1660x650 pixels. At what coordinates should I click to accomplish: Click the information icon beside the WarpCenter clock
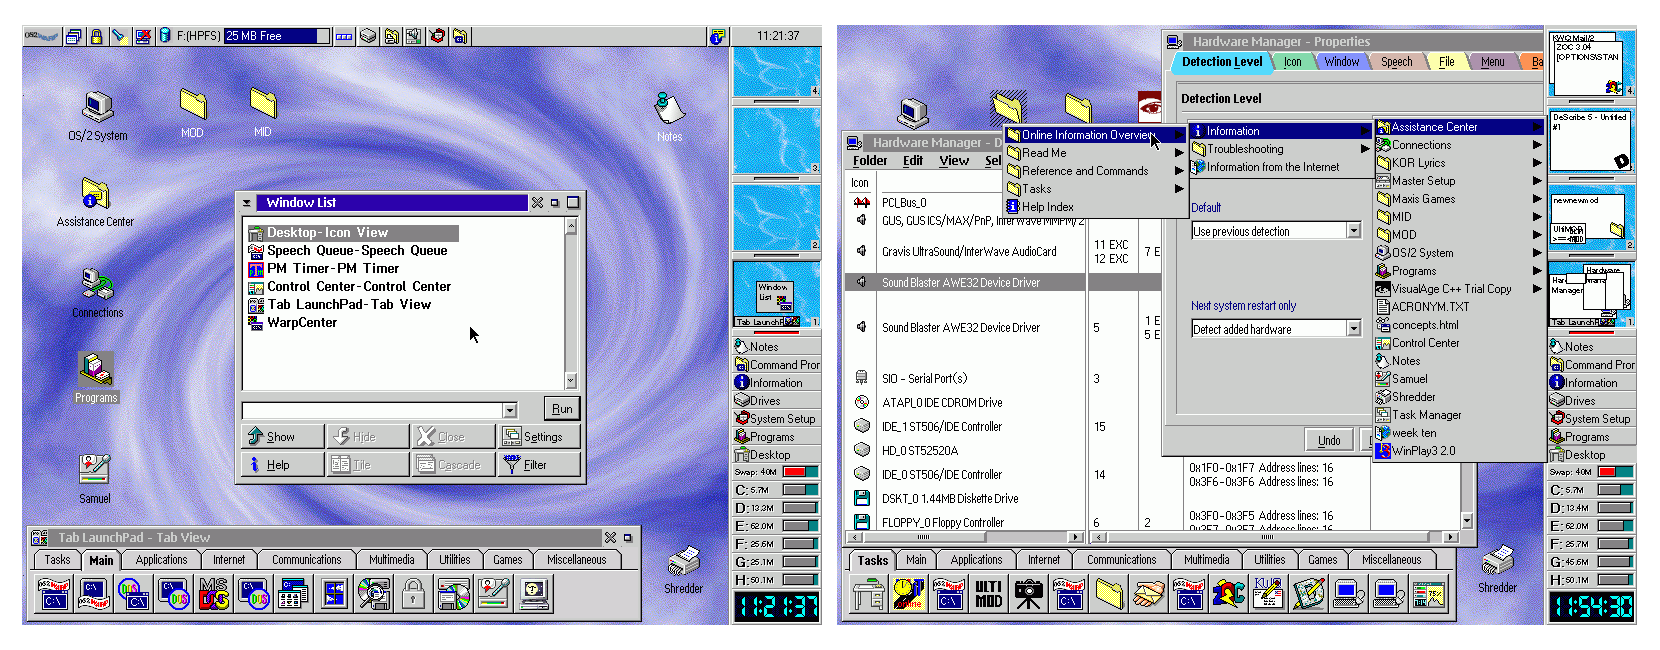pos(717,36)
